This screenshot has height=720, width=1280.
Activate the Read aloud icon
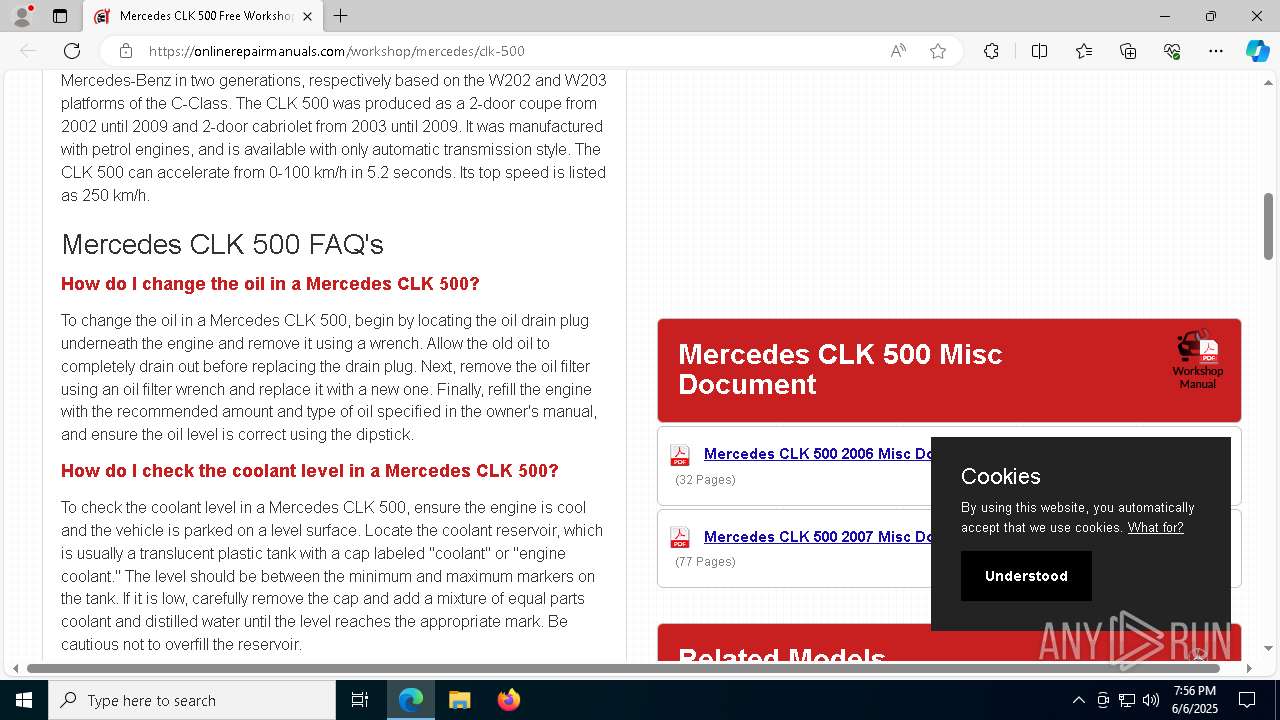point(898,51)
